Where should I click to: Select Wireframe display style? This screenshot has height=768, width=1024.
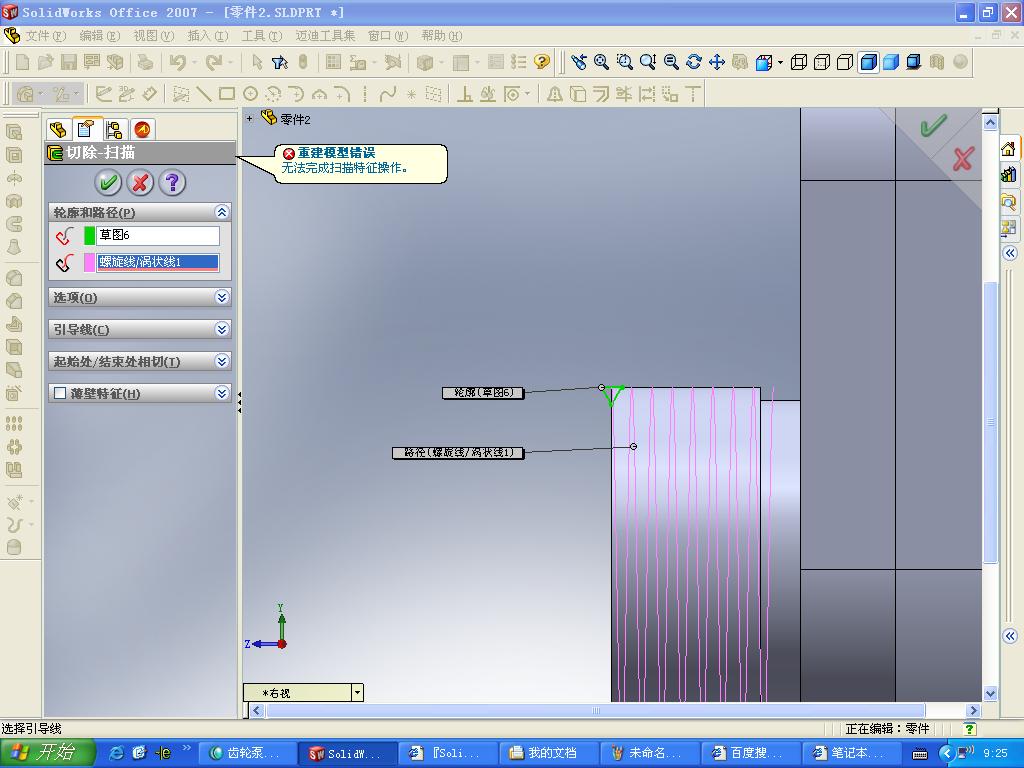tap(799, 62)
